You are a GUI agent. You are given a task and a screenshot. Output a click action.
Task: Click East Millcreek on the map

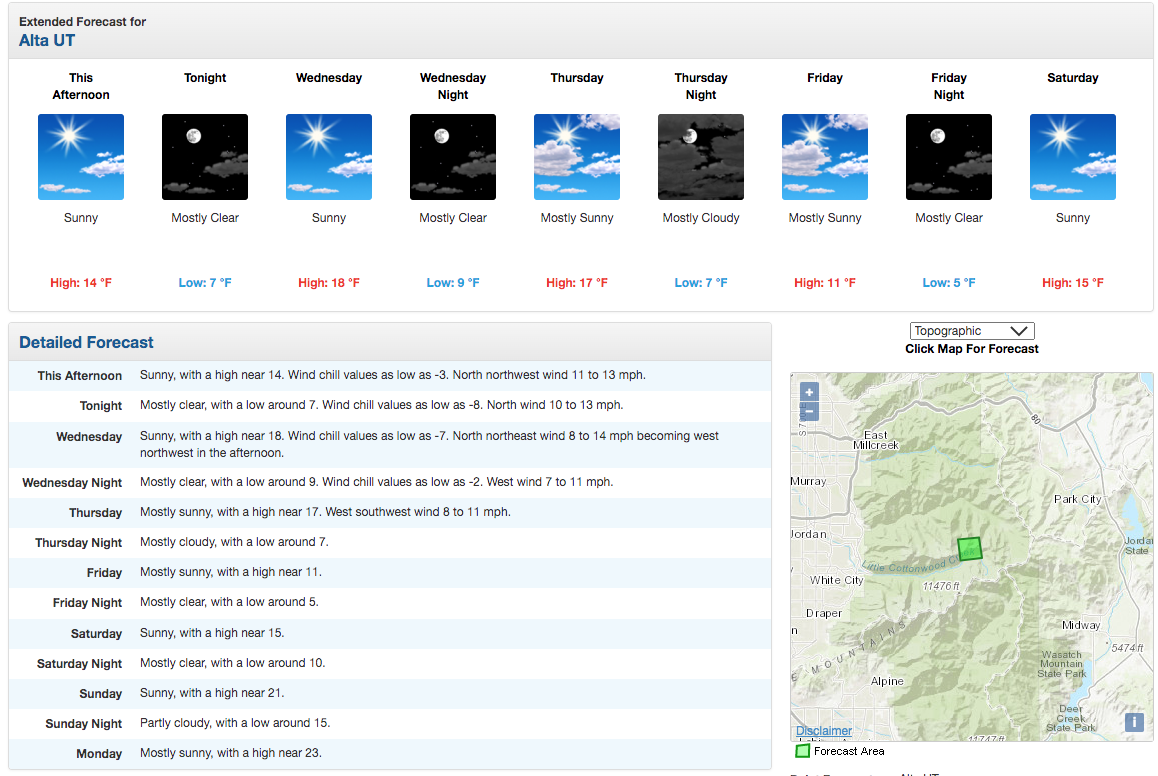pos(876,440)
